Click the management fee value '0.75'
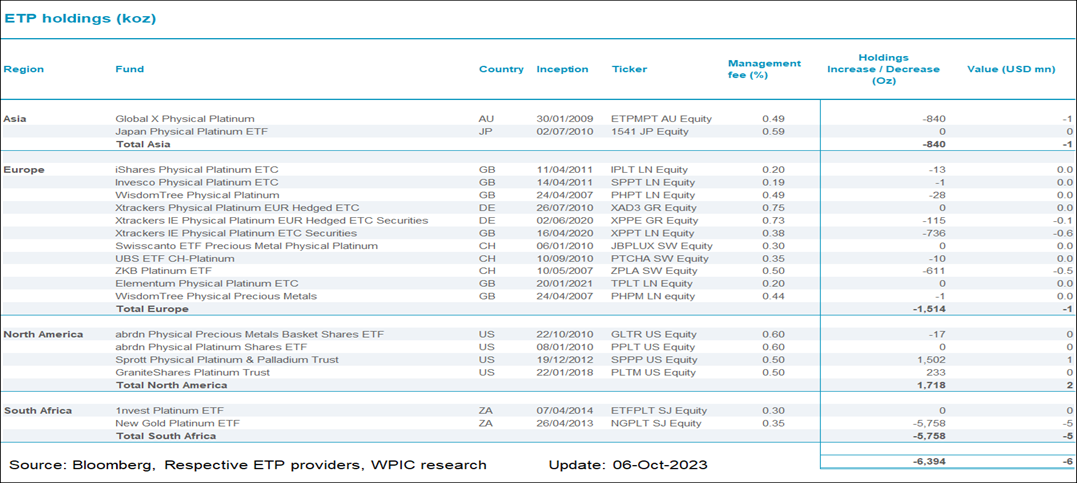The image size is (1077, 483). [x=773, y=207]
